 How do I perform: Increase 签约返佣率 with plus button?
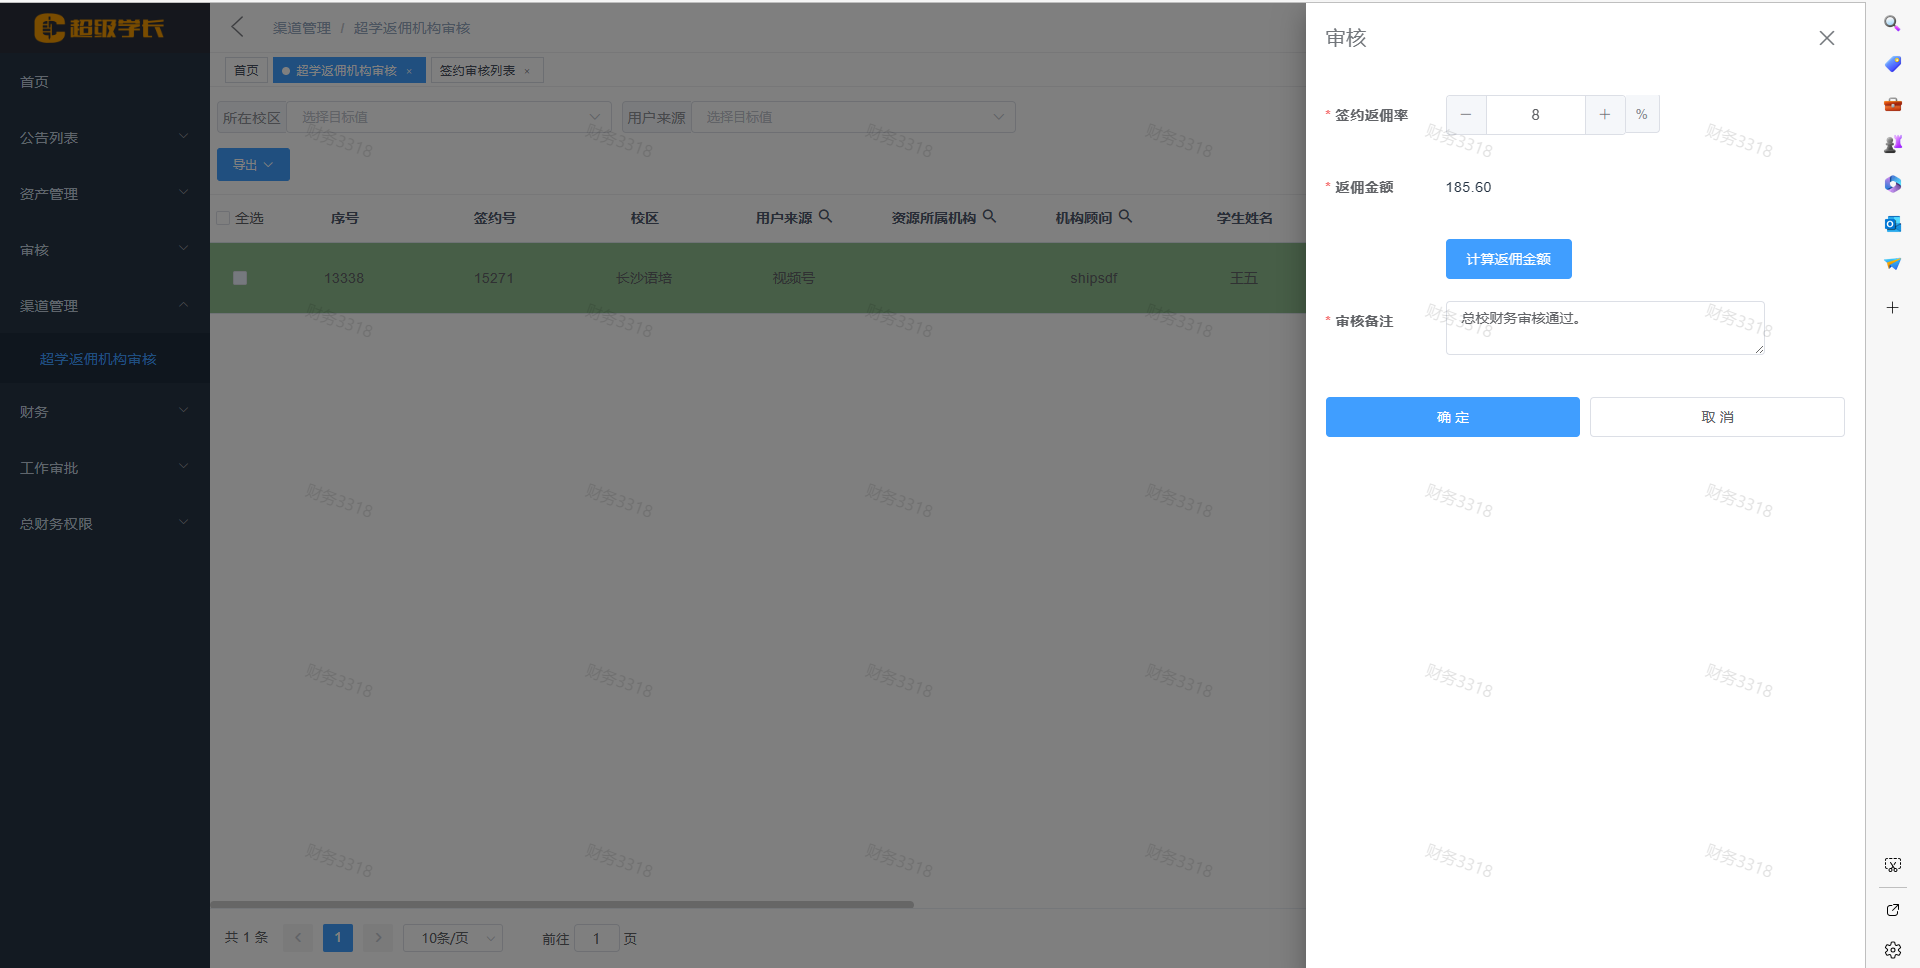click(x=1604, y=115)
